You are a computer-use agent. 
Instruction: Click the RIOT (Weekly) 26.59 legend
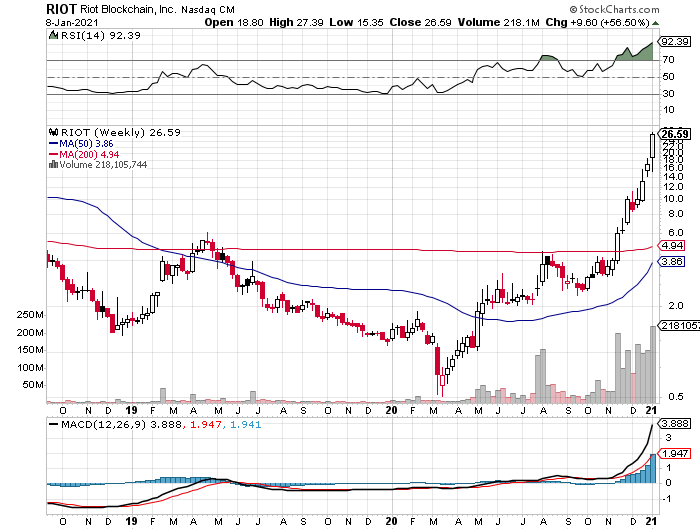121,132
